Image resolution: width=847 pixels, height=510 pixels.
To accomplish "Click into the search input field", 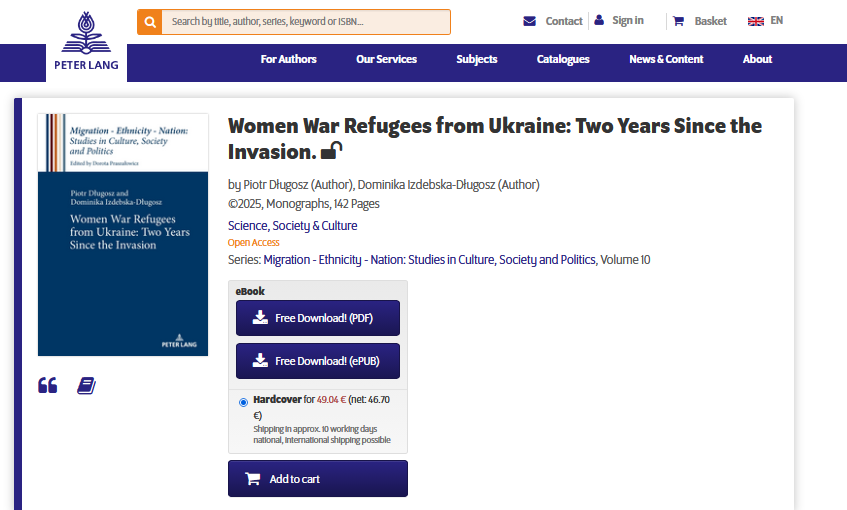I will click(305, 22).
